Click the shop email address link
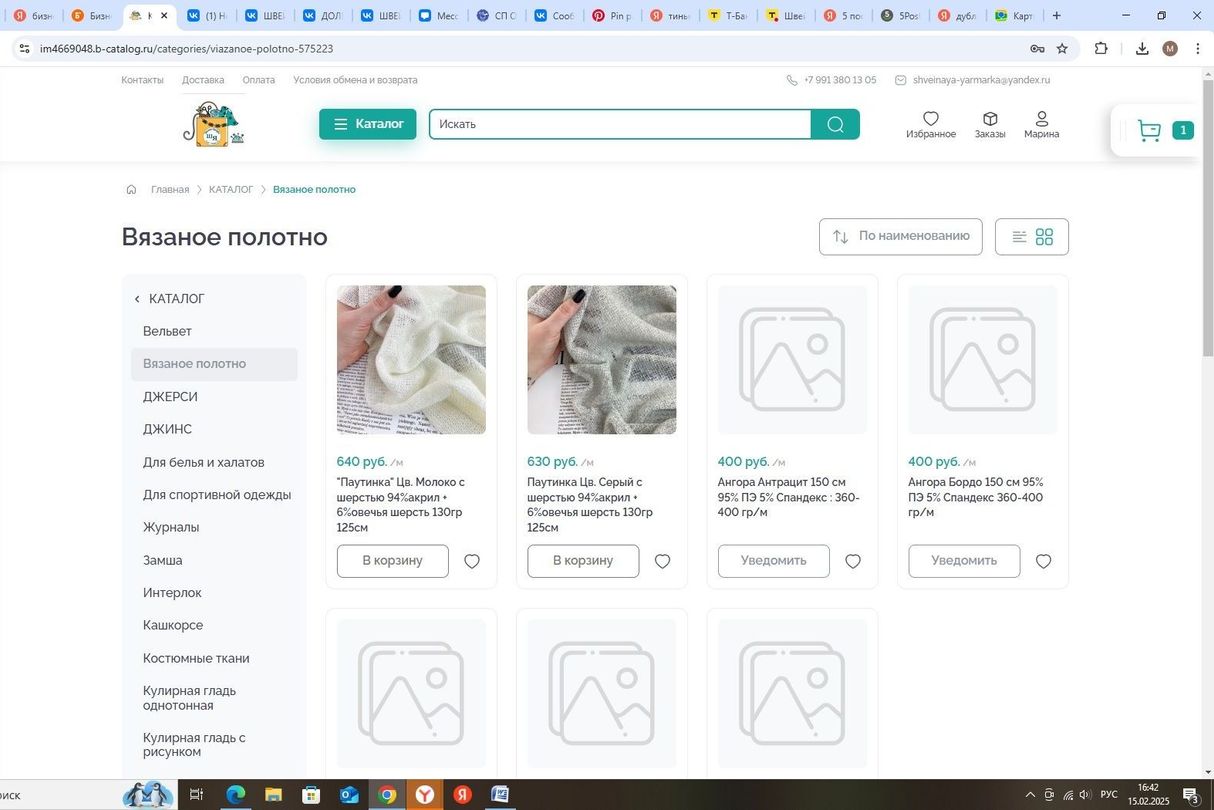Image resolution: width=1214 pixels, height=810 pixels. click(981, 80)
